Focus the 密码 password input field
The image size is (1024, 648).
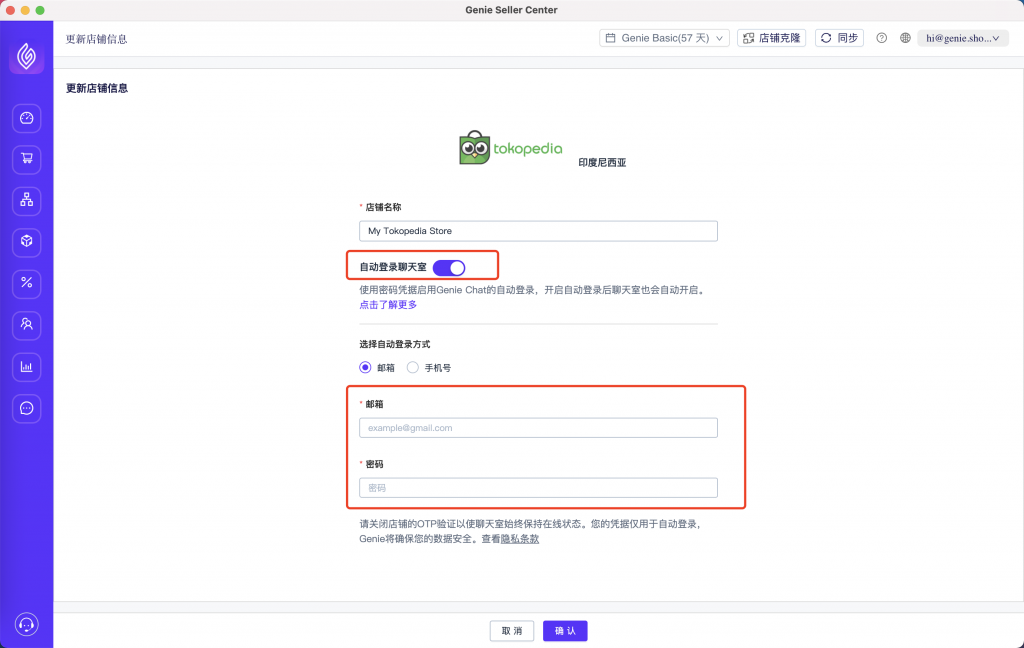click(538, 488)
